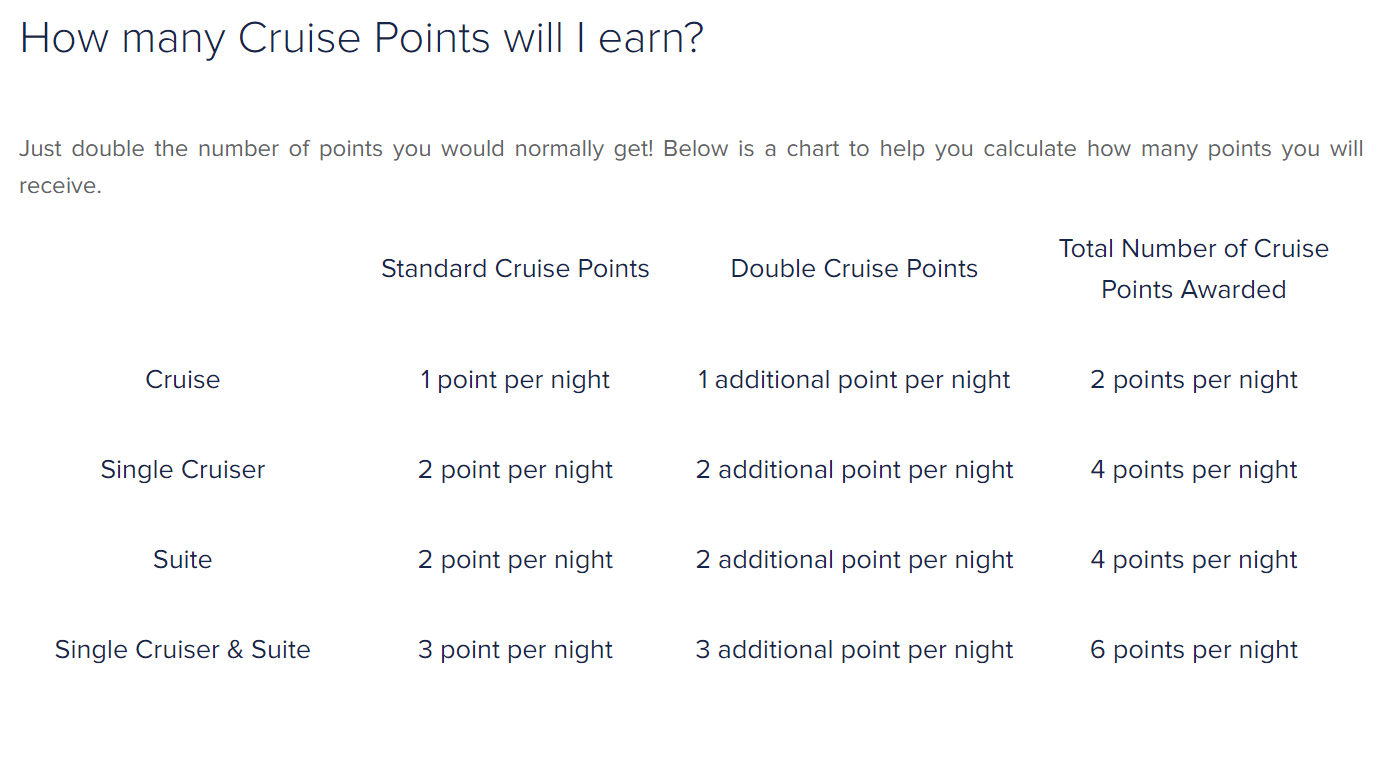Select the Double Cruise Points column header
Screen dimensions: 1386x779
[x=854, y=269]
